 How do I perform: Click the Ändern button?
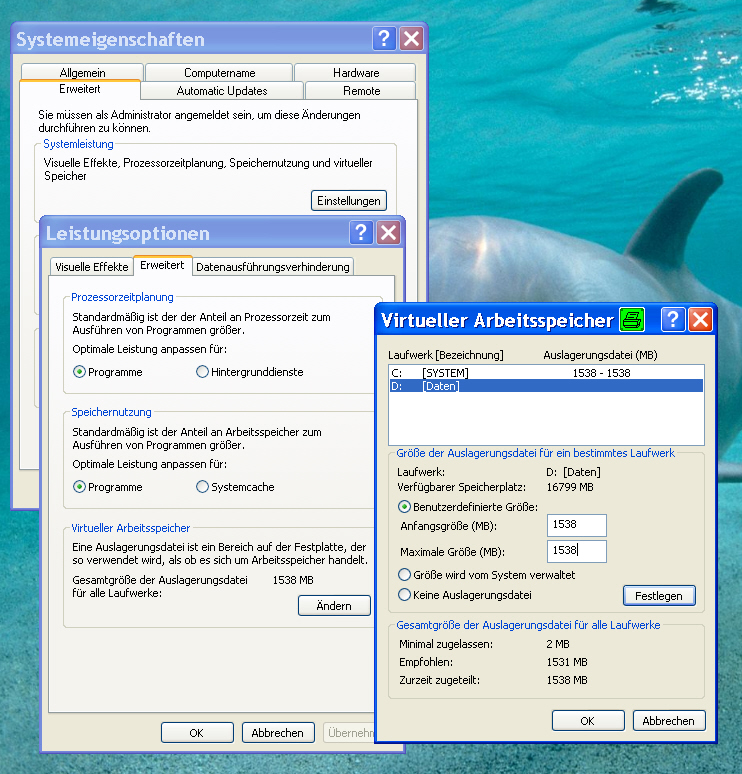(x=334, y=606)
